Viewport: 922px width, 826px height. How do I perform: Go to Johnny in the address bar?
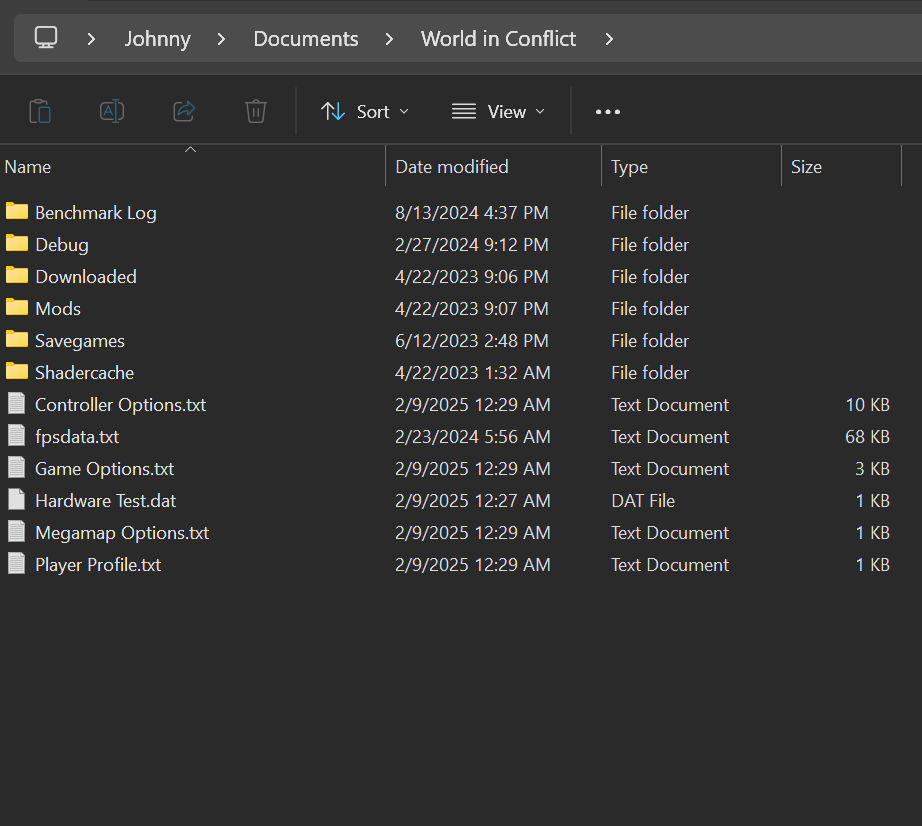158,39
